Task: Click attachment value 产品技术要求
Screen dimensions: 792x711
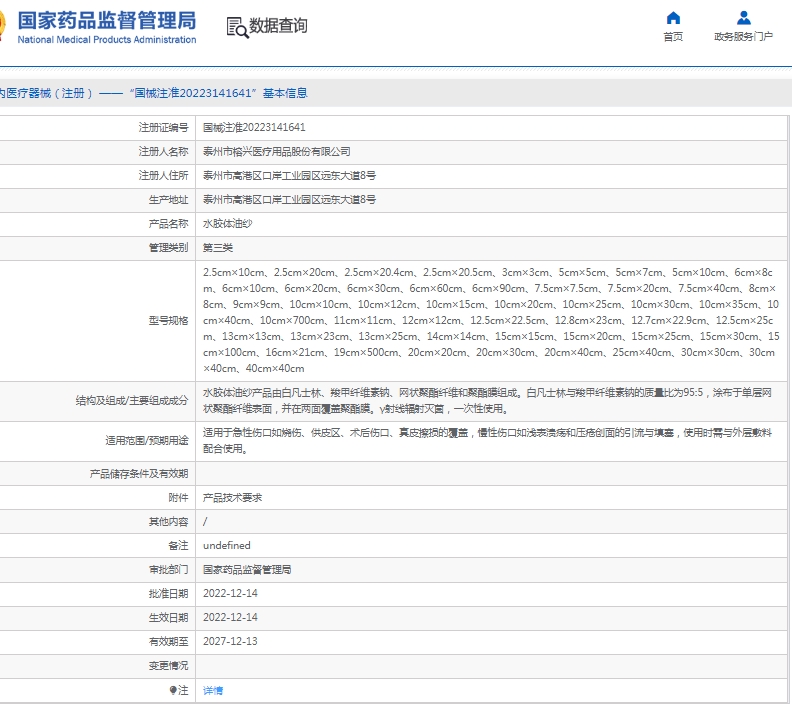Action: [232, 498]
